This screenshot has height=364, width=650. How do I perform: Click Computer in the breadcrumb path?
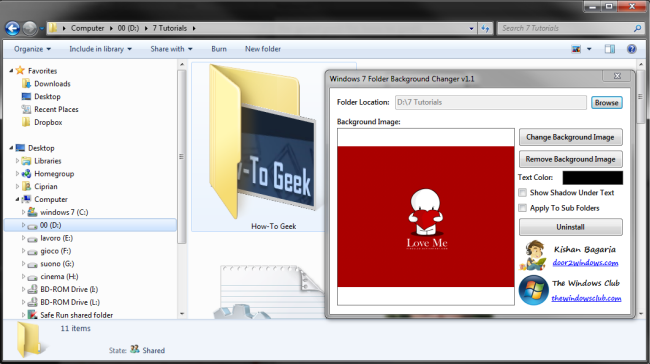click(87, 28)
